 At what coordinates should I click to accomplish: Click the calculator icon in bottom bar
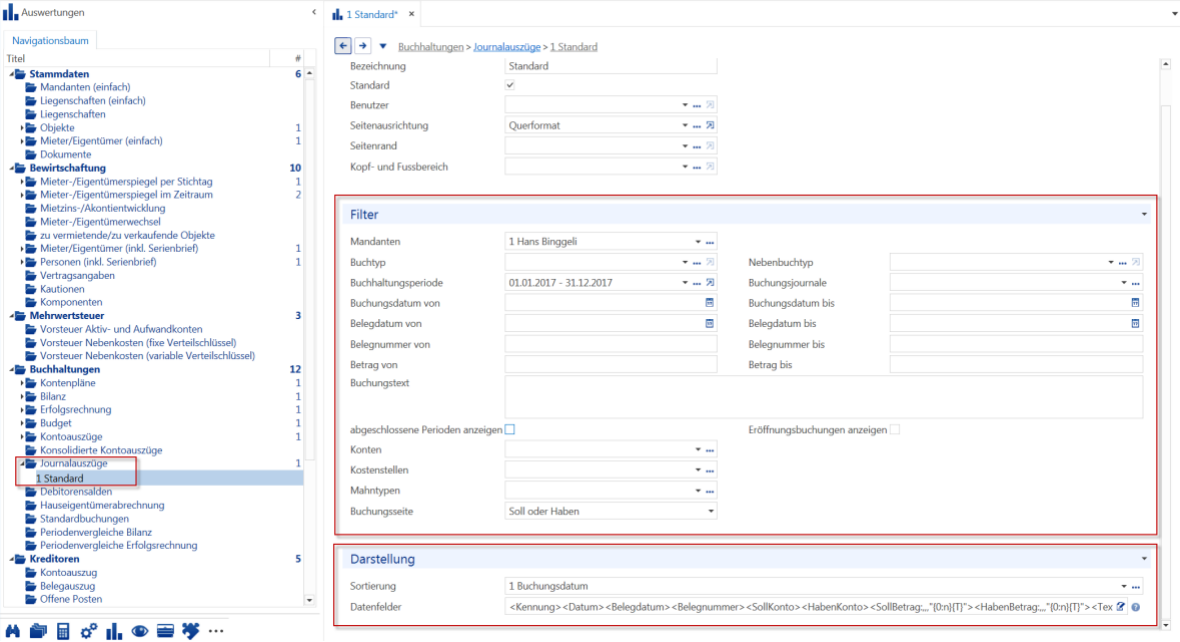point(63,631)
